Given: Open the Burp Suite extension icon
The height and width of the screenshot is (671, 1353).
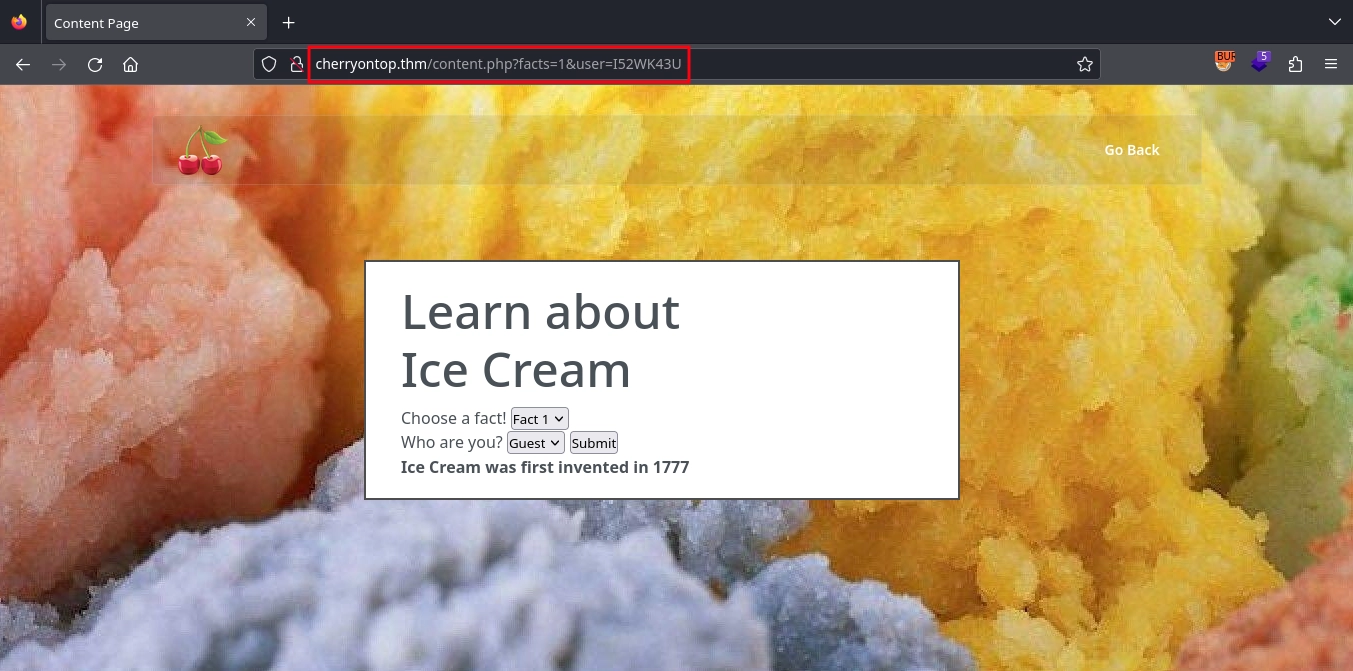Looking at the screenshot, I should click(x=1225, y=62).
